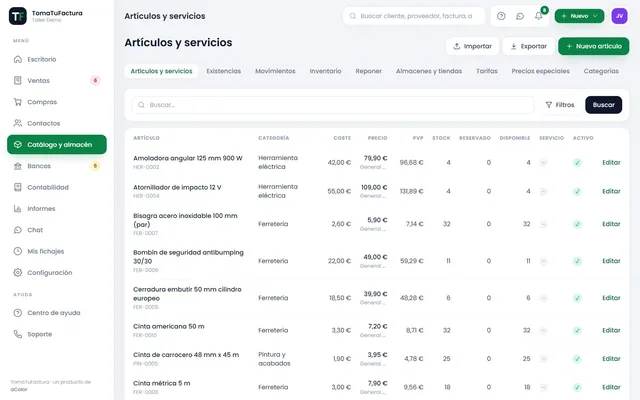Viewport: 640px width, 400px height.
Task: Open Contactos in the sidebar
Action: coord(57,123)
